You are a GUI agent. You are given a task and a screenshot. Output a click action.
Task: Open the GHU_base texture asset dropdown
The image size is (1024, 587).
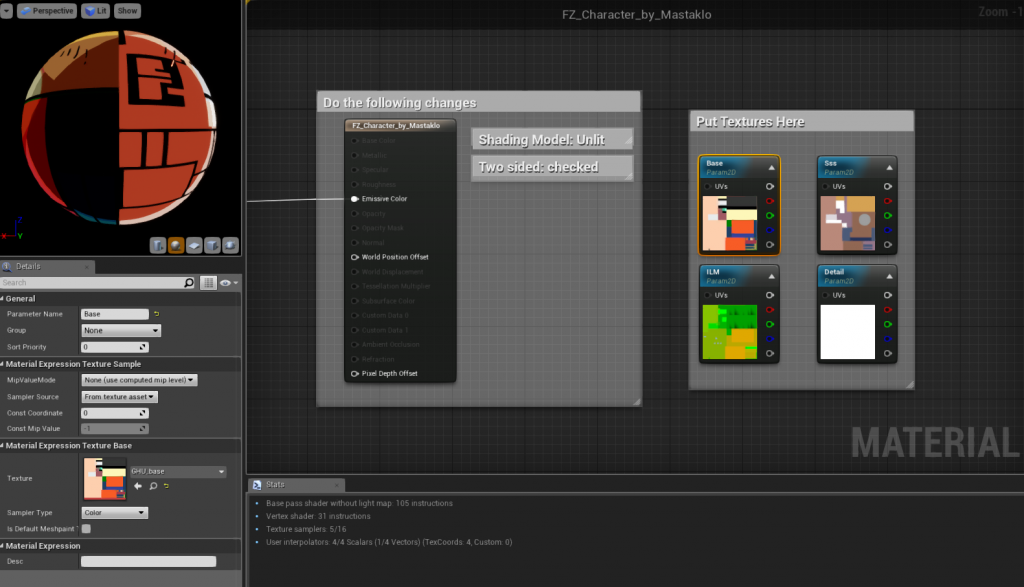click(178, 471)
